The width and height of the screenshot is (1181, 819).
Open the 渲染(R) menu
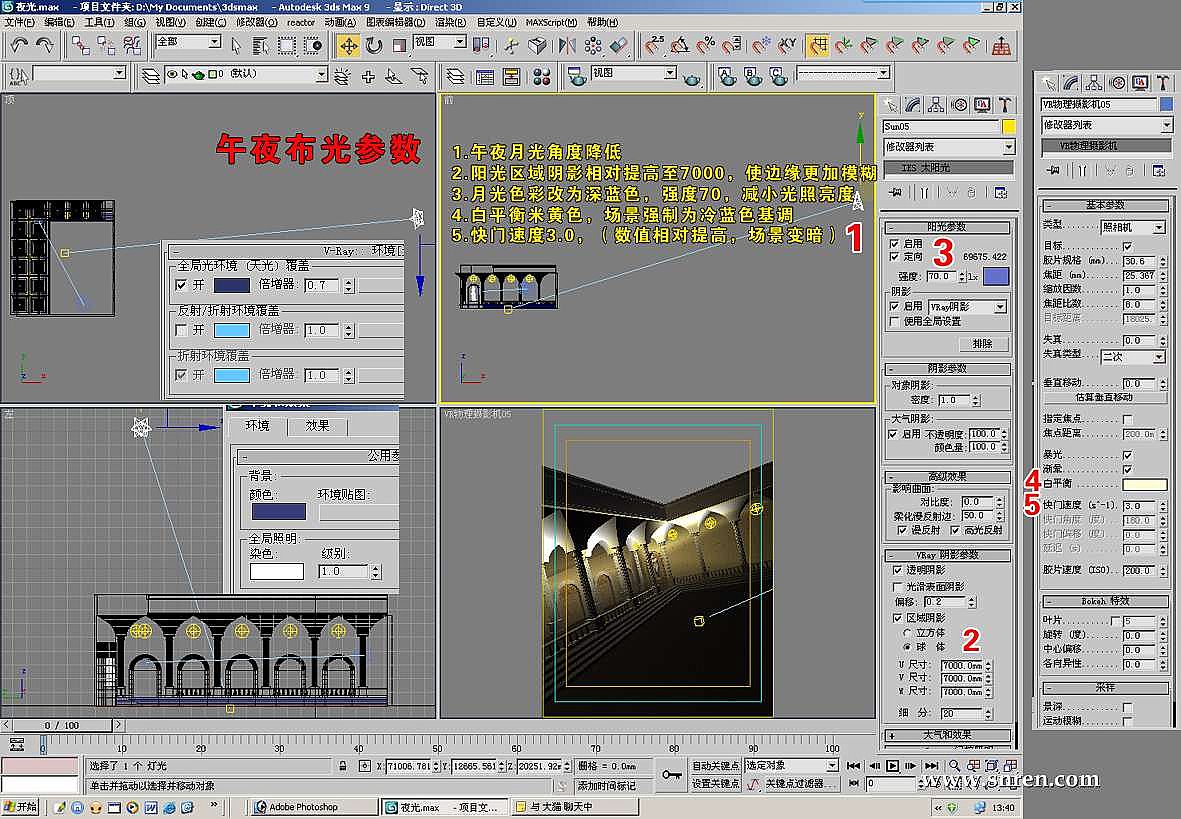[x=451, y=22]
